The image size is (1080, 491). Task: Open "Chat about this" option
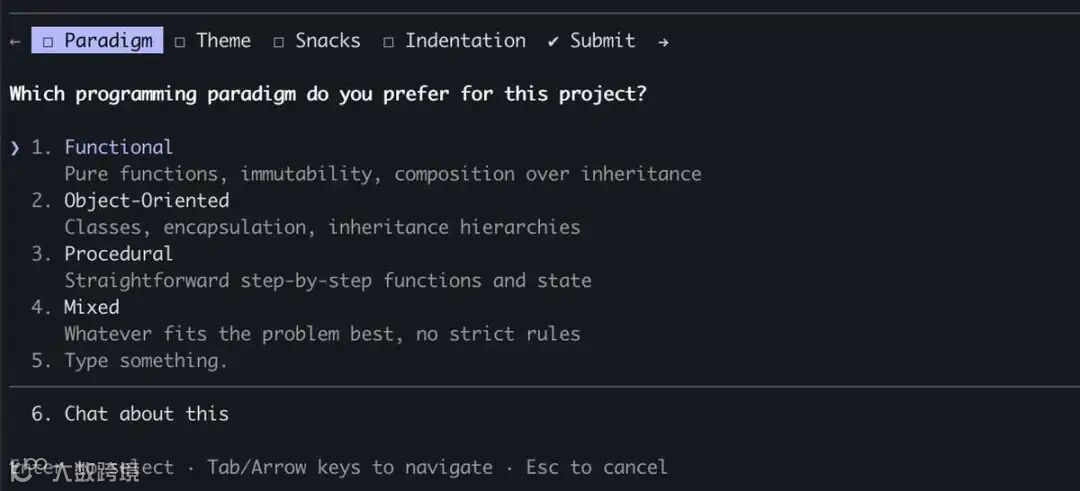pos(146,414)
